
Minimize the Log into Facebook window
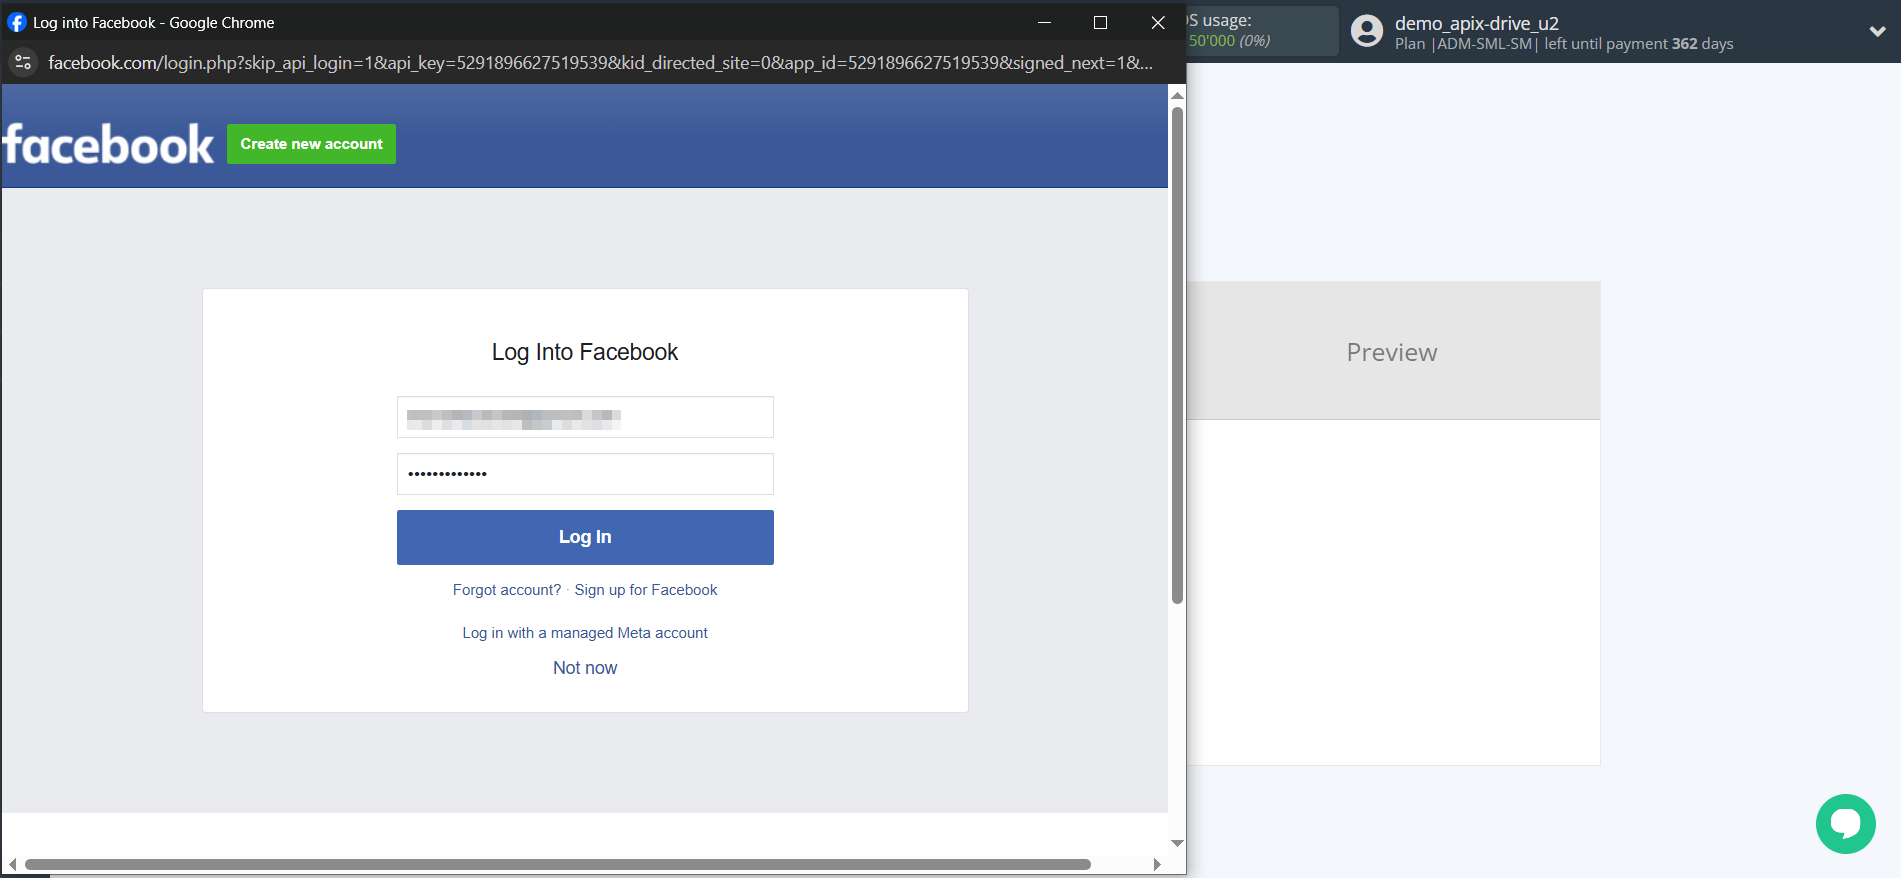click(1044, 22)
